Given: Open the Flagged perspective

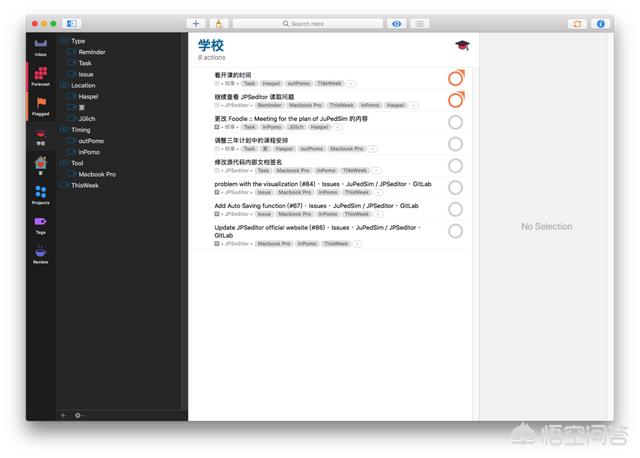Looking at the screenshot, I should click(x=40, y=106).
